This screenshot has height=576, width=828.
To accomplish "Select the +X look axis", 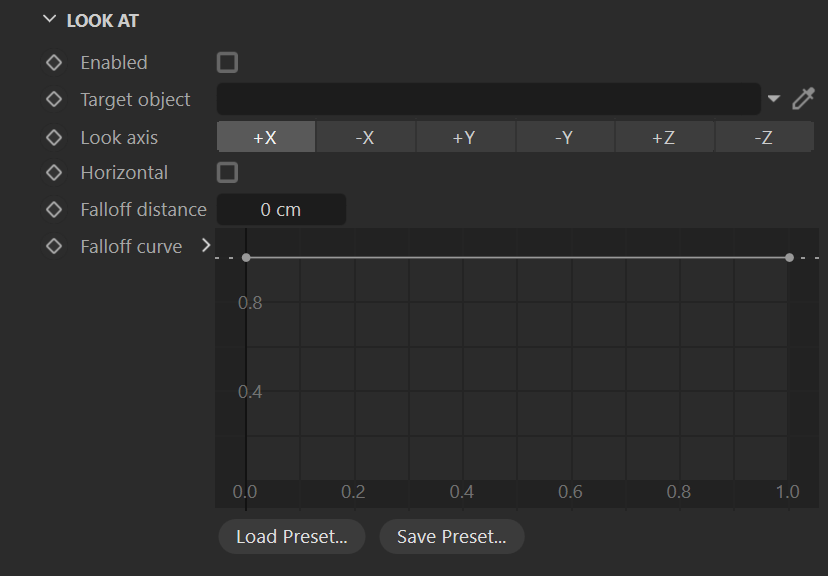I will [266, 137].
